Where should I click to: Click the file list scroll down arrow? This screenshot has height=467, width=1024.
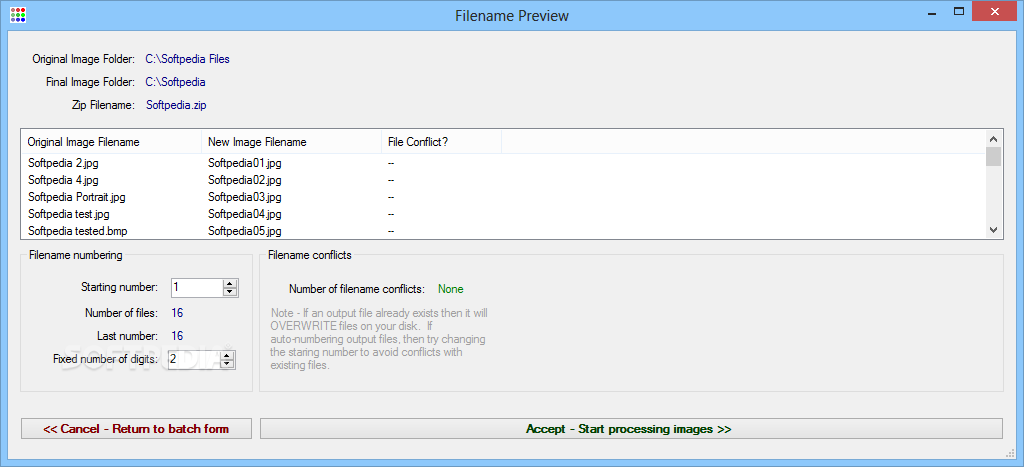click(993, 230)
